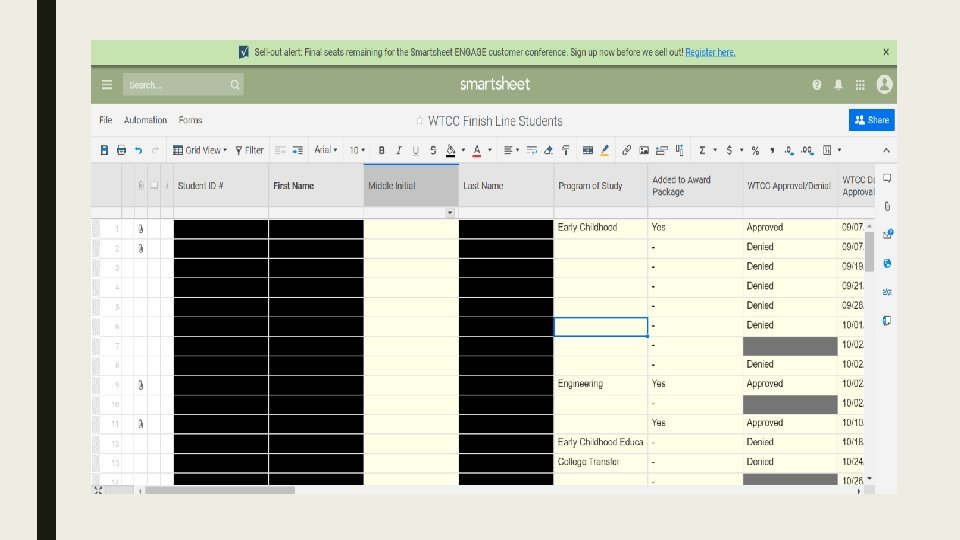
Task: Open the help question mark icon
Action: [x=817, y=85]
